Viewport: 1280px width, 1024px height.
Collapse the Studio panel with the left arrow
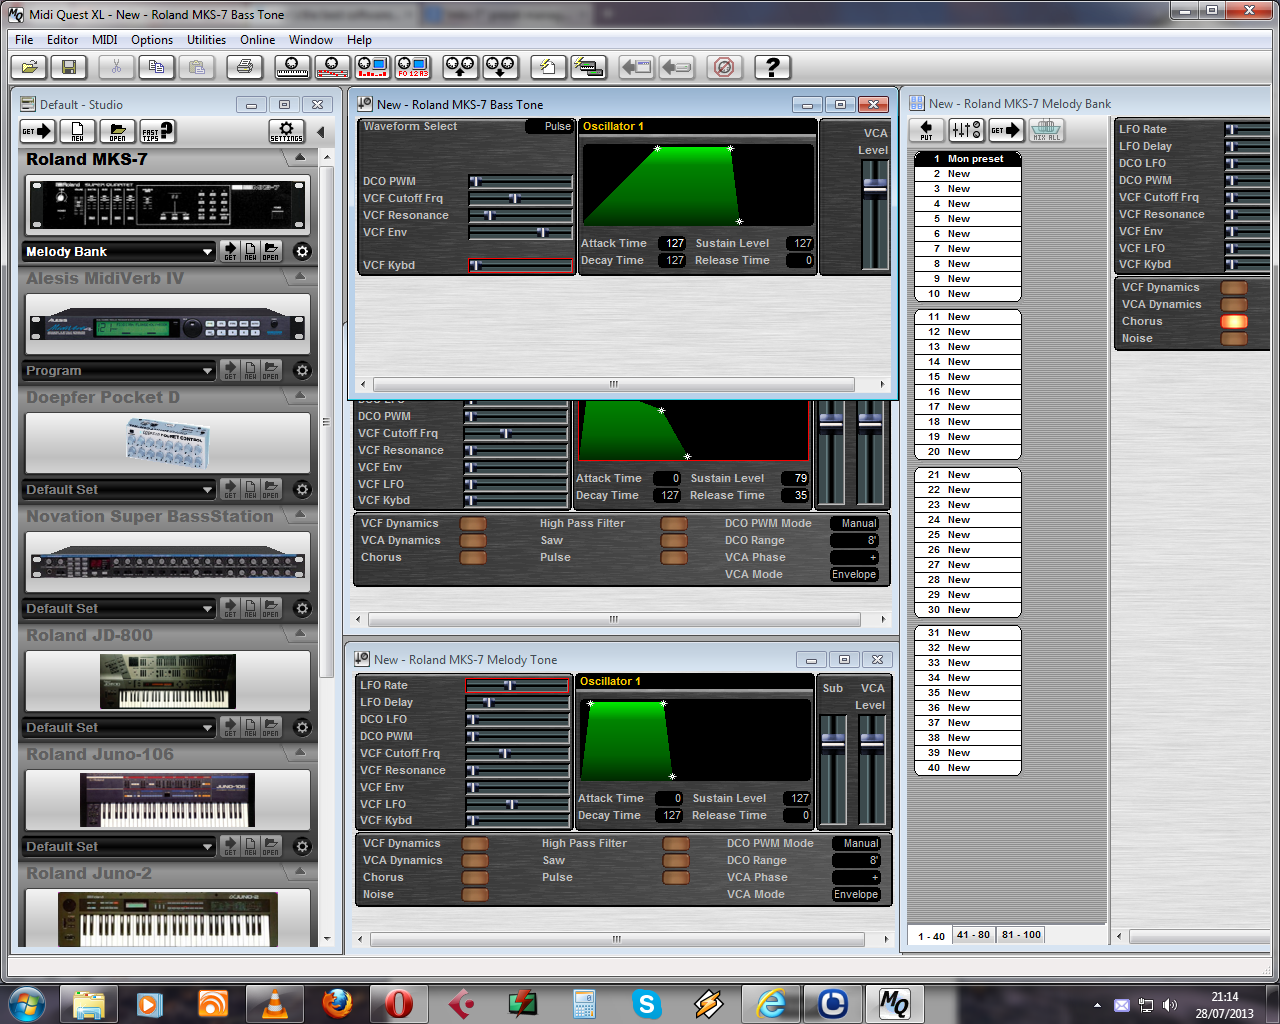321,131
